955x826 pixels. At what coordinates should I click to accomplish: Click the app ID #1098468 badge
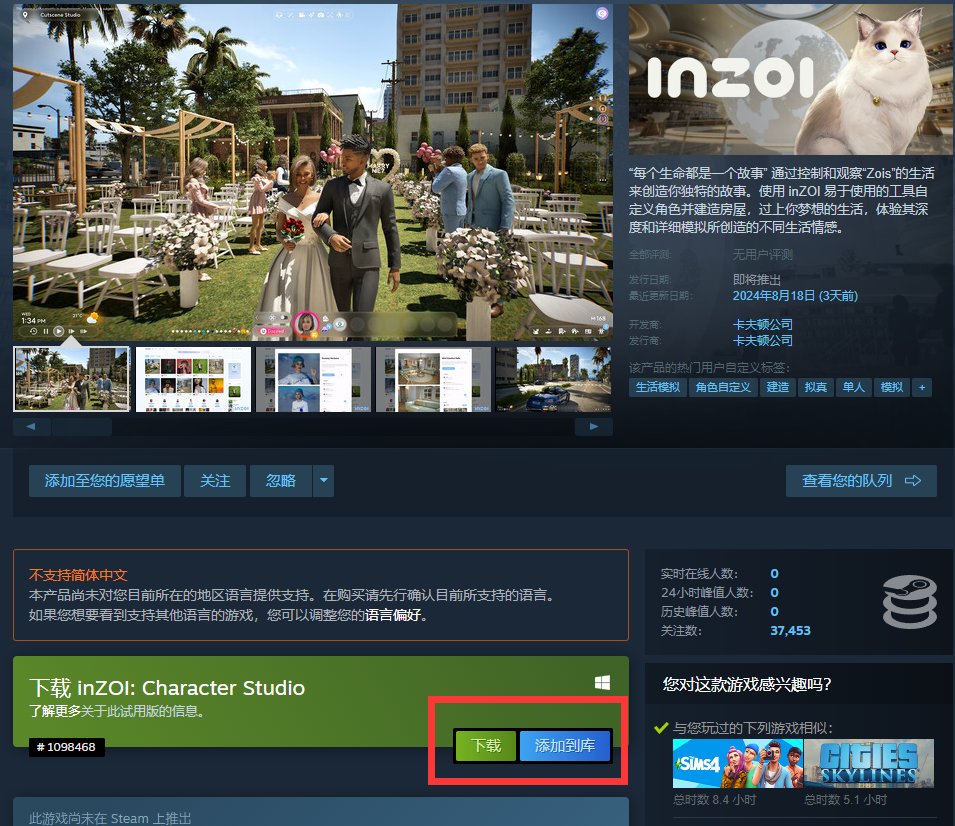coord(67,747)
